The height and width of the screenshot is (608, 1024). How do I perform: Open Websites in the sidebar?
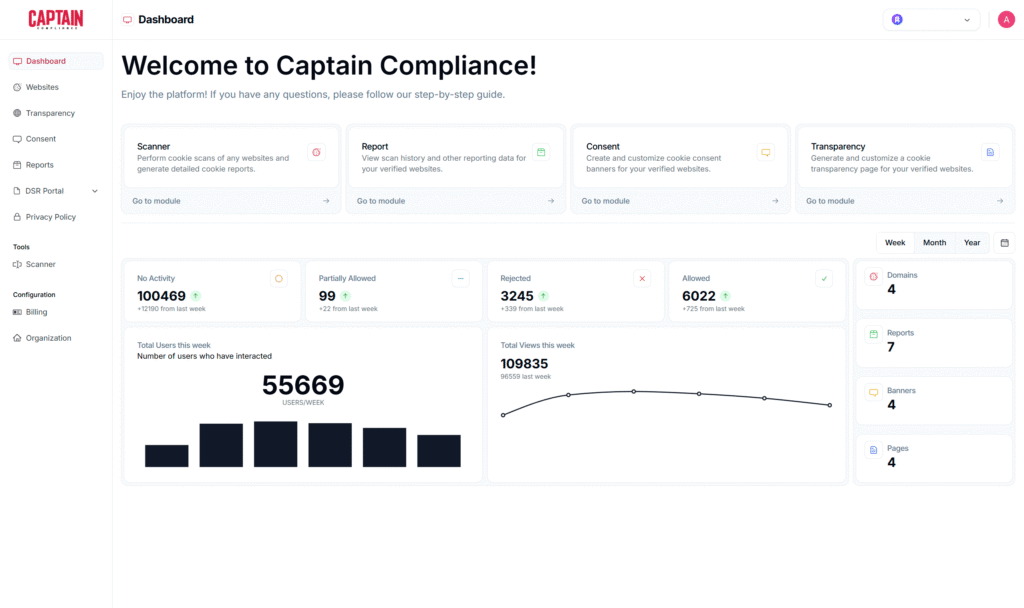[42, 87]
